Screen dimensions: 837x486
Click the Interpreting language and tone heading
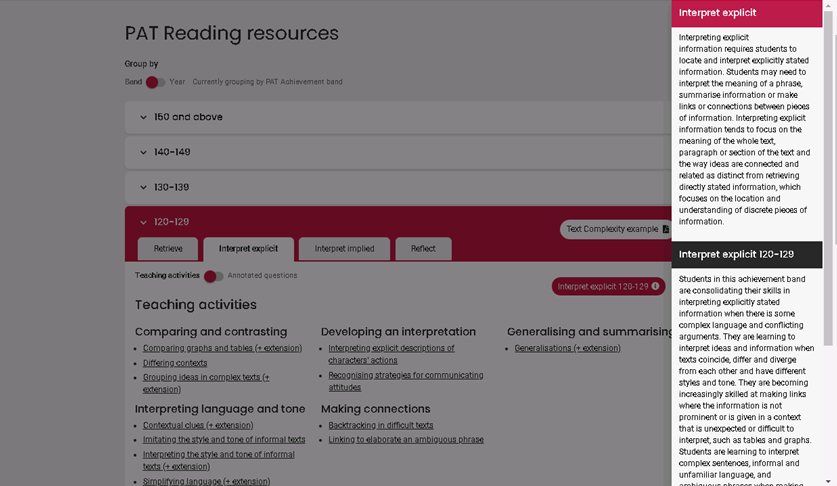click(x=220, y=409)
